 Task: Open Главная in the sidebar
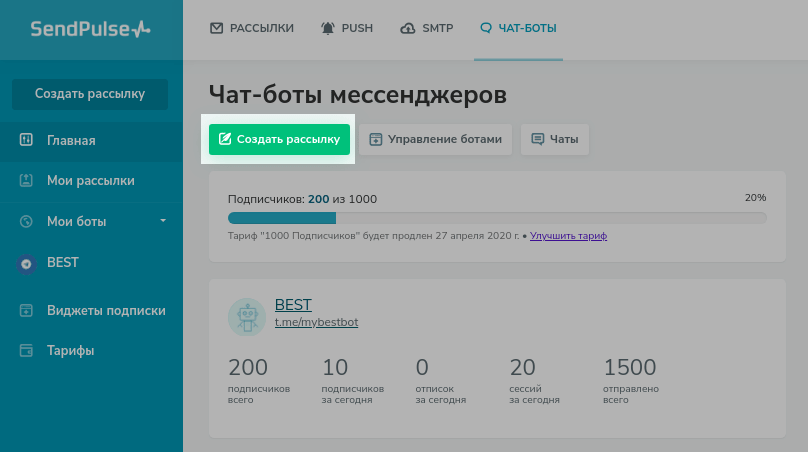(x=91, y=140)
